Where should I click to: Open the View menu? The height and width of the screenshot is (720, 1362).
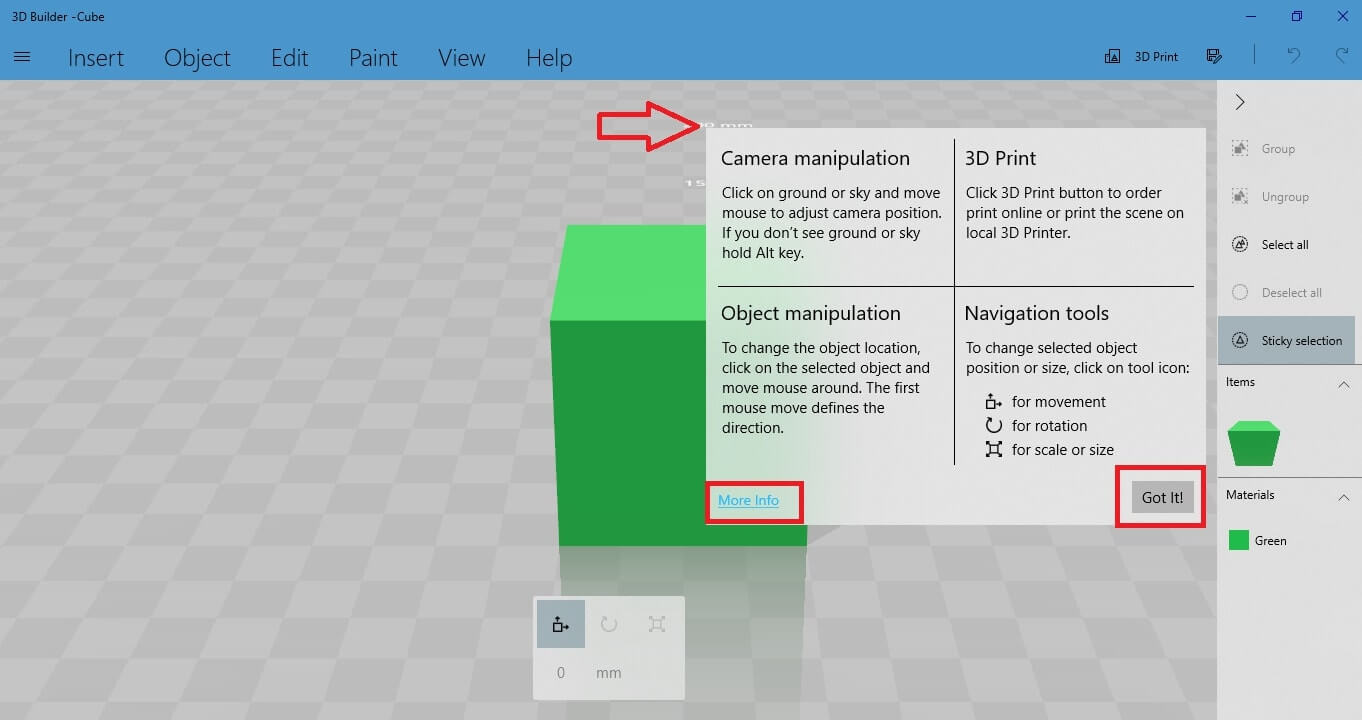pyautogui.click(x=461, y=58)
